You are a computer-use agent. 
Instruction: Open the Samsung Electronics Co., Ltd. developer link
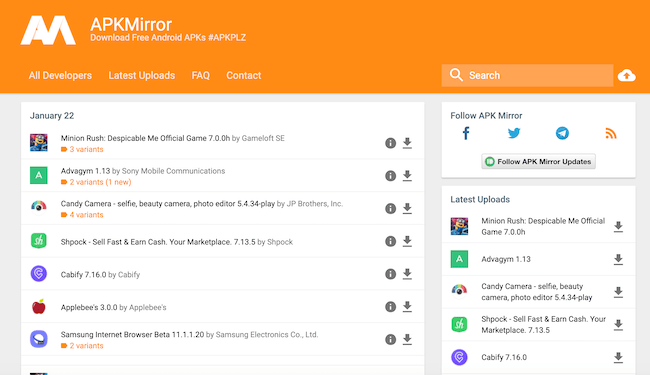click(267, 334)
